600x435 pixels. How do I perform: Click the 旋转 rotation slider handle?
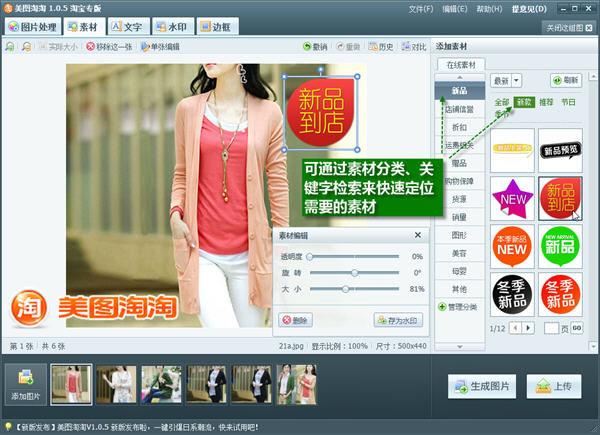(355, 273)
